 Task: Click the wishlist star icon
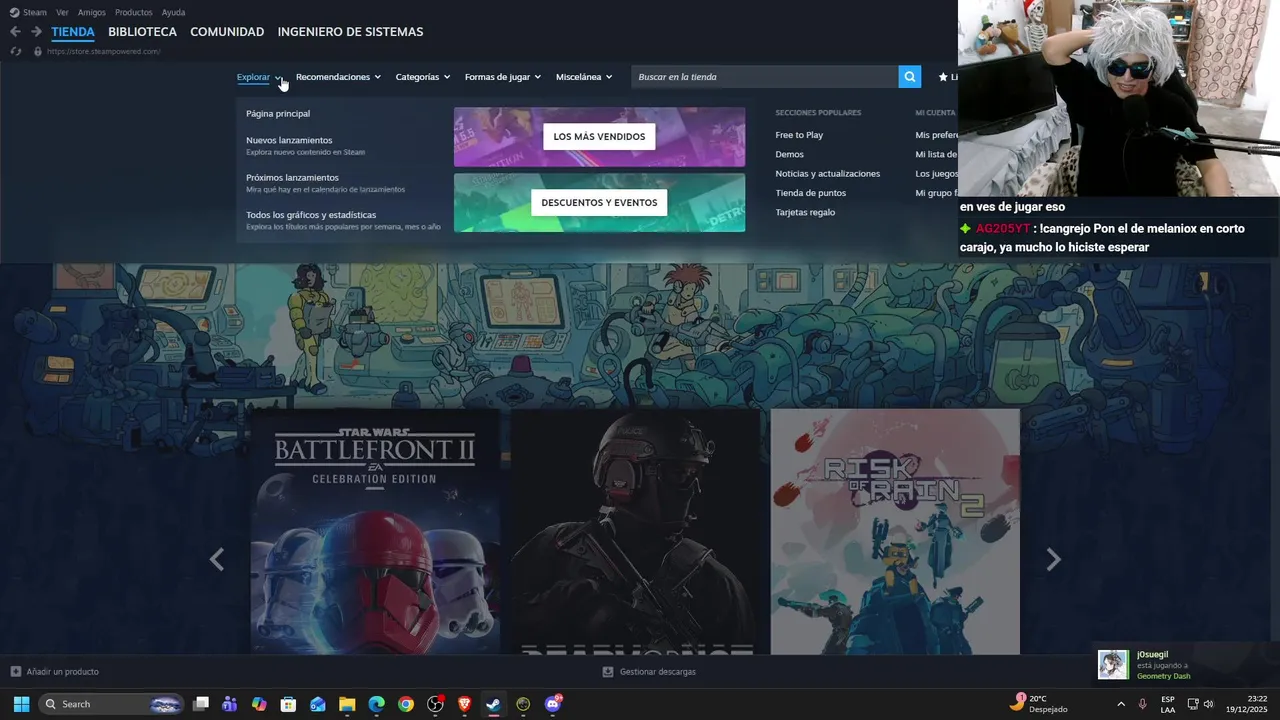coord(942,77)
